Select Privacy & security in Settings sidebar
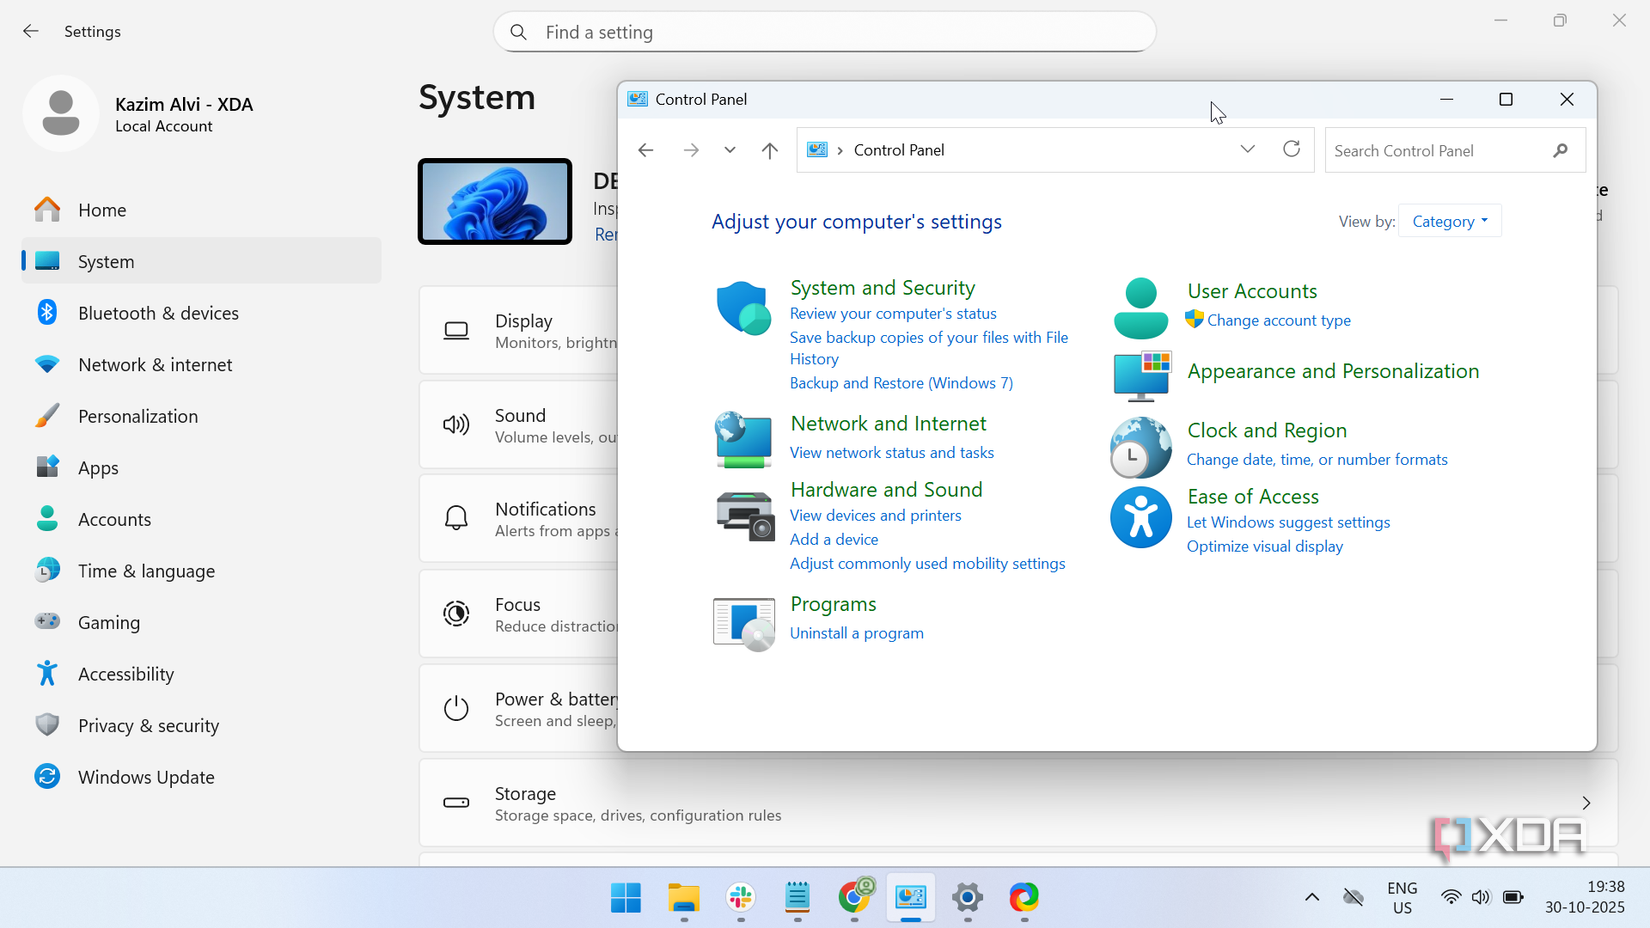Image resolution: width=1650 pixels, height=928 pixels. 201,726
